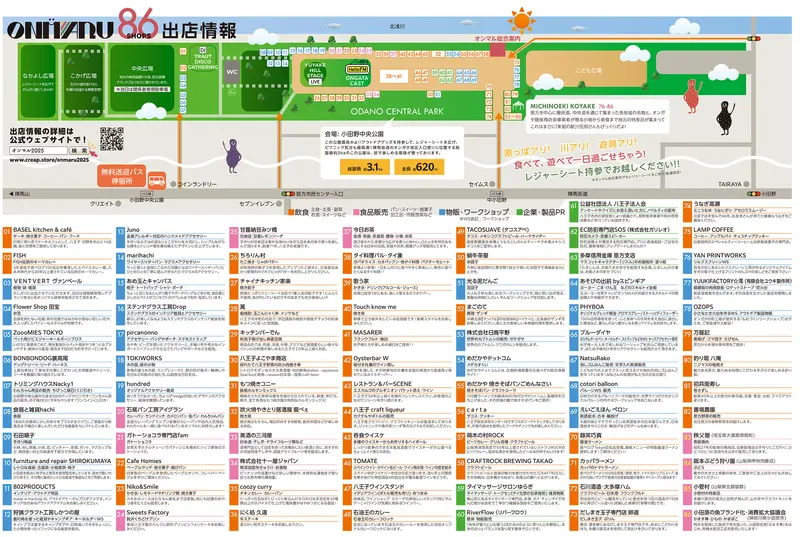Click the Flower Shop entry numbered 04
This screenshot has width=800, height=537.
pyautogui.click(x=57, y=315)
